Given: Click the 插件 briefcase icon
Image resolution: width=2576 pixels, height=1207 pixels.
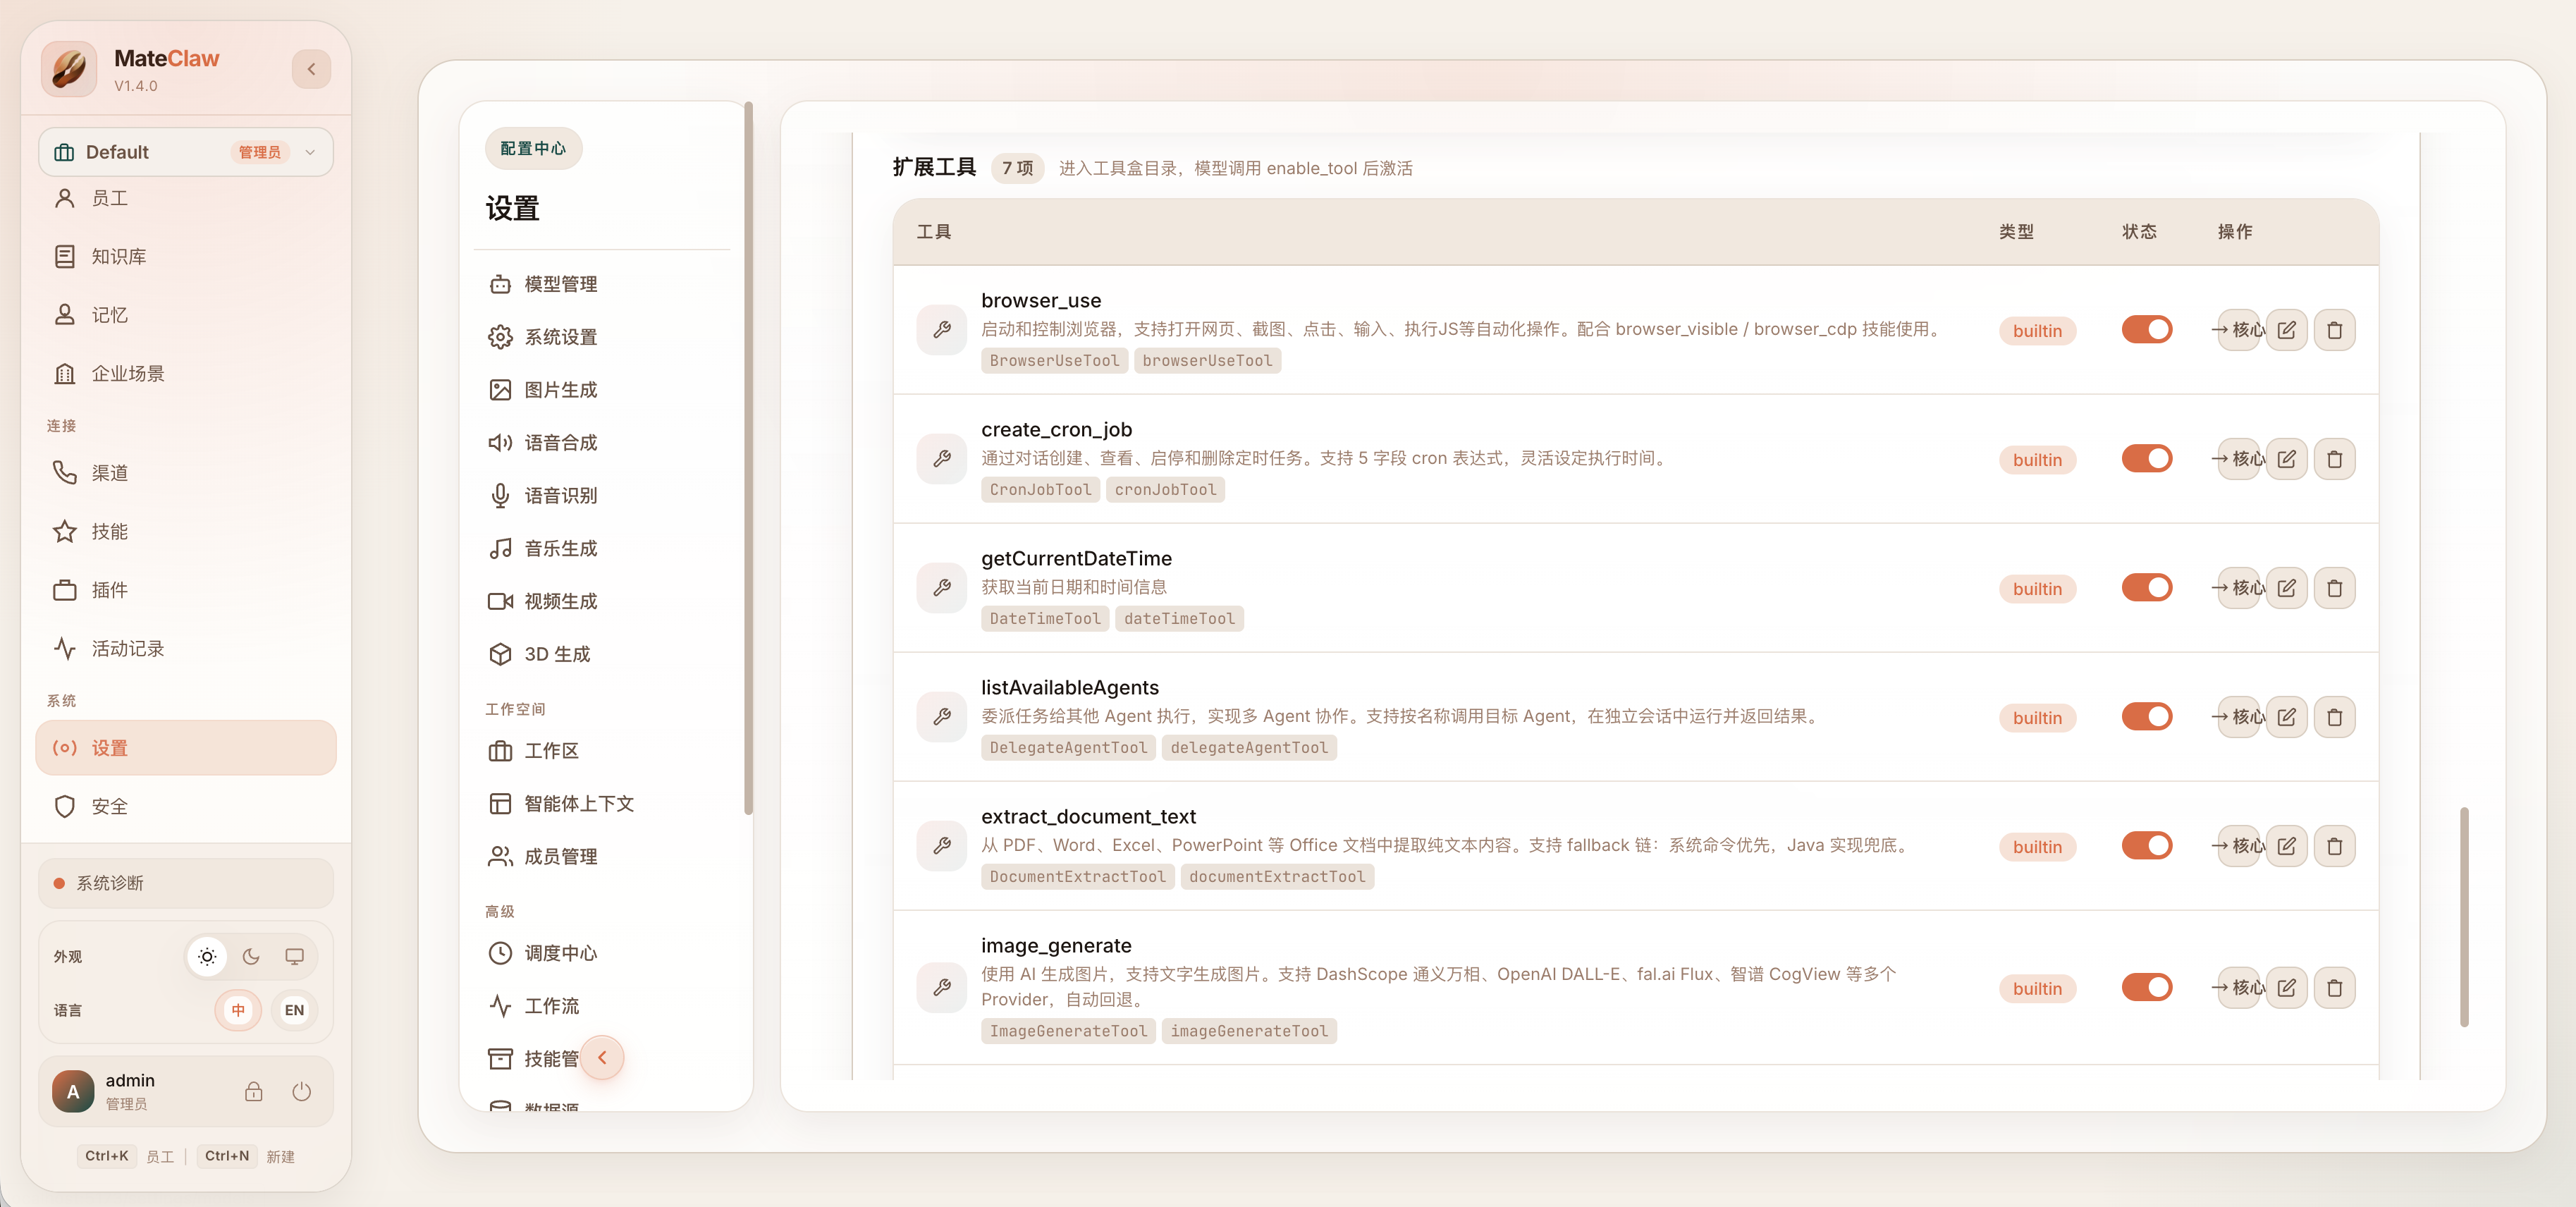Looking at the screenshot, I should coord(65,590).
